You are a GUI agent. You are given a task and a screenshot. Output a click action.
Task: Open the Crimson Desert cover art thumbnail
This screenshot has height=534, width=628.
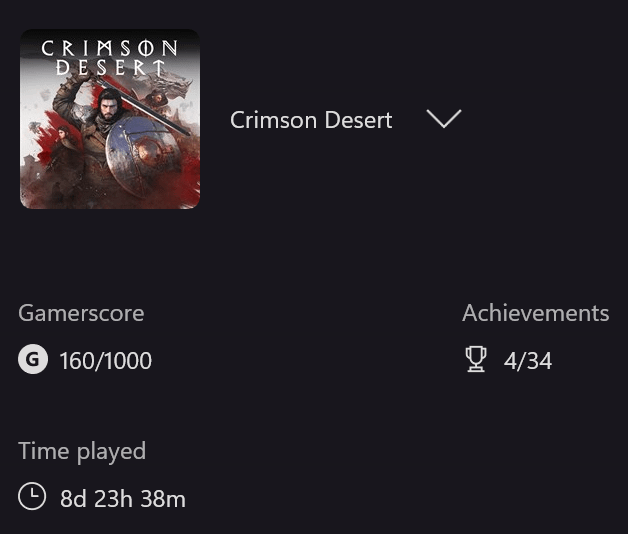pyautogui.click(x=110, y=119)
